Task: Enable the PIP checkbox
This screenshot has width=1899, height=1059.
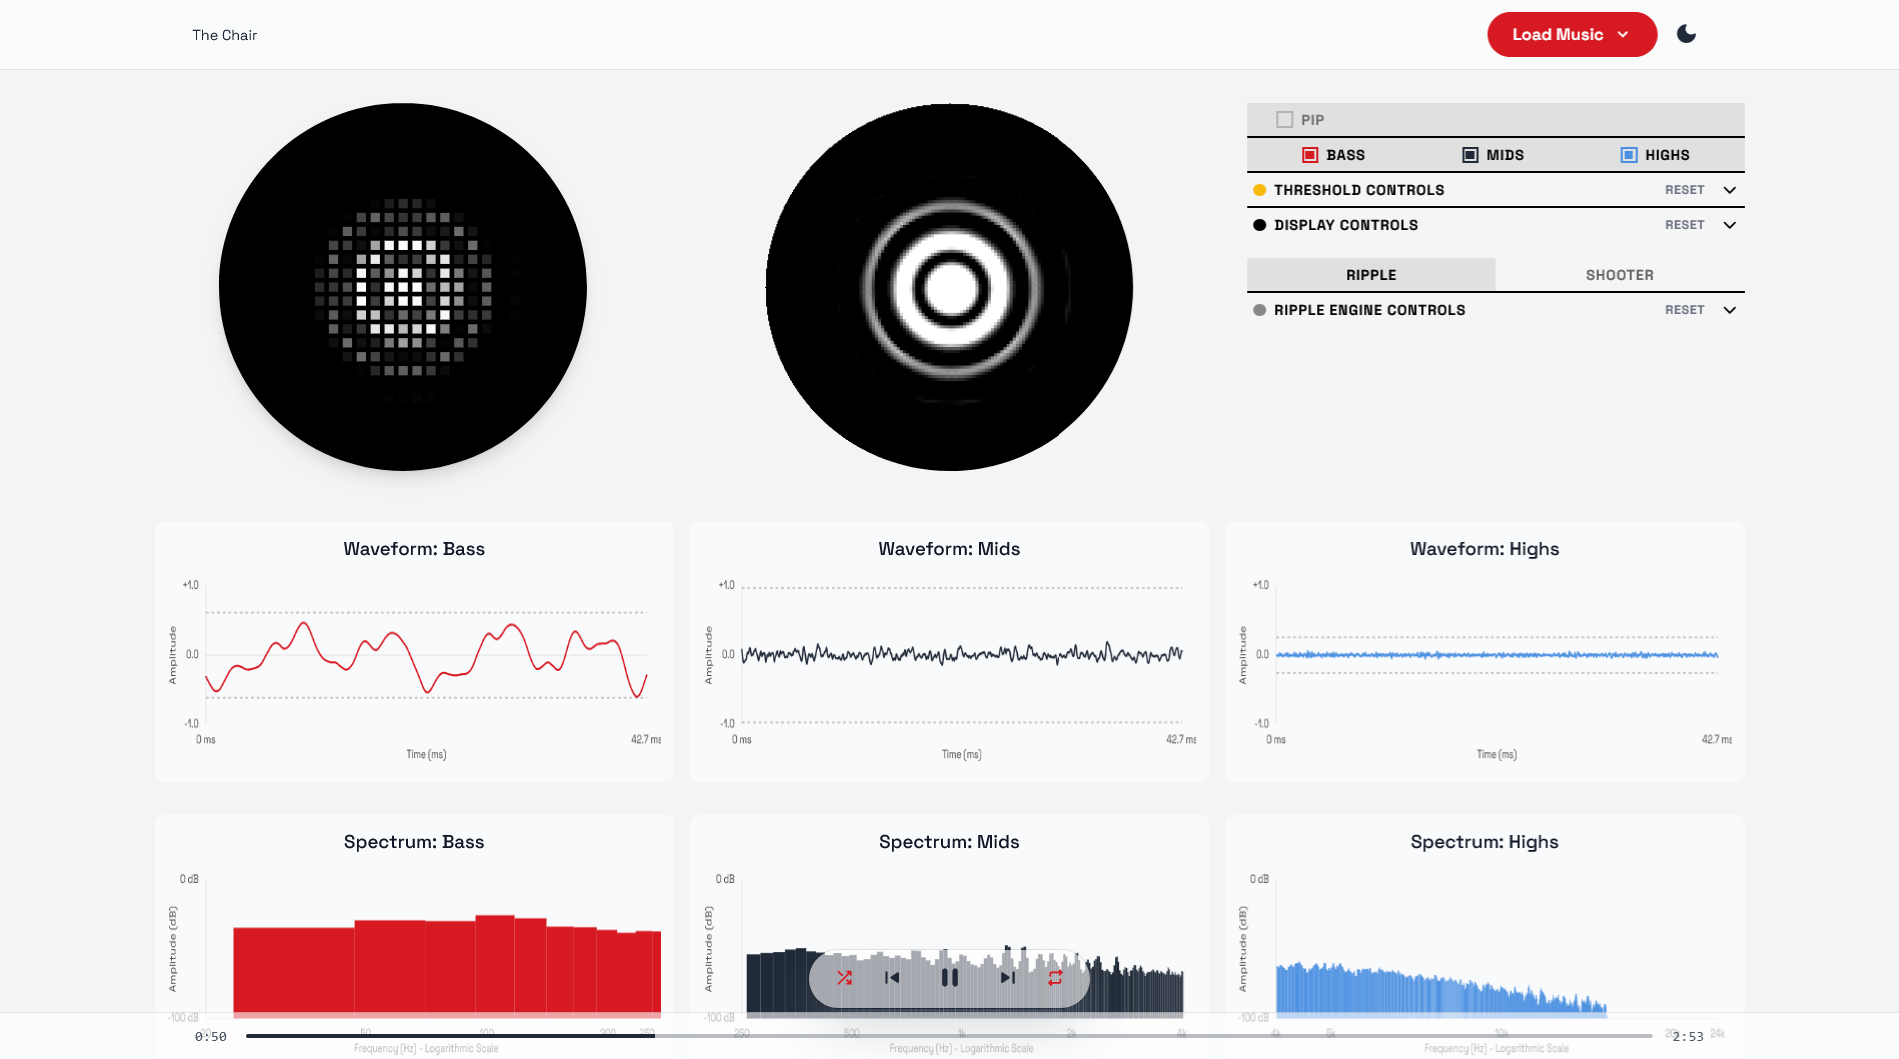Action: [x=1285, y=120]
